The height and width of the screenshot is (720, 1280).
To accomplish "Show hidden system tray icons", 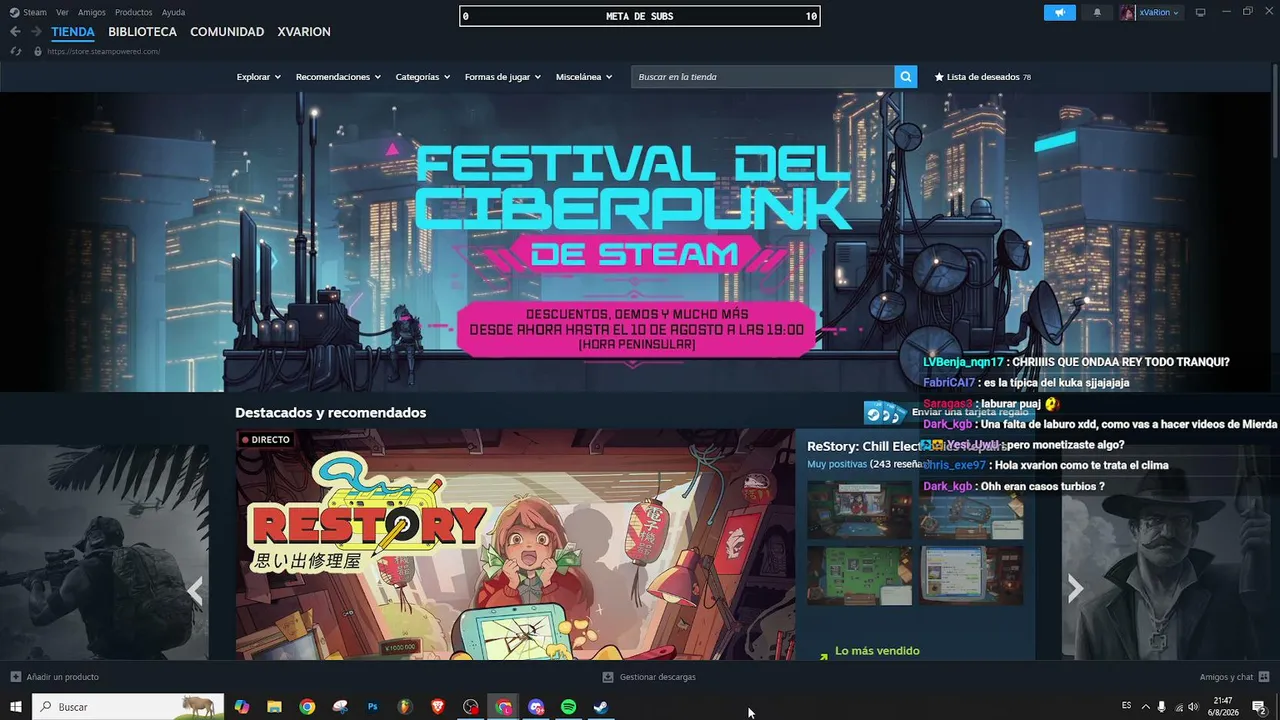I will tap(1145, 707).
